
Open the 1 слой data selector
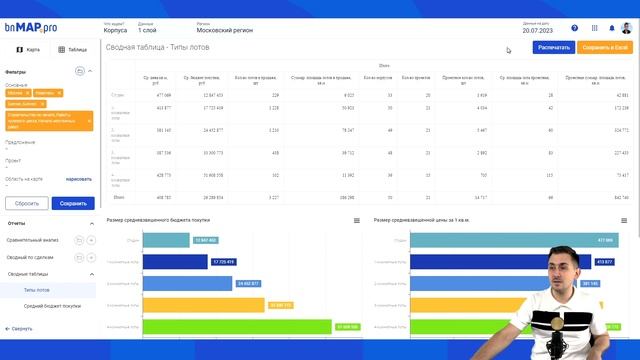147,28
